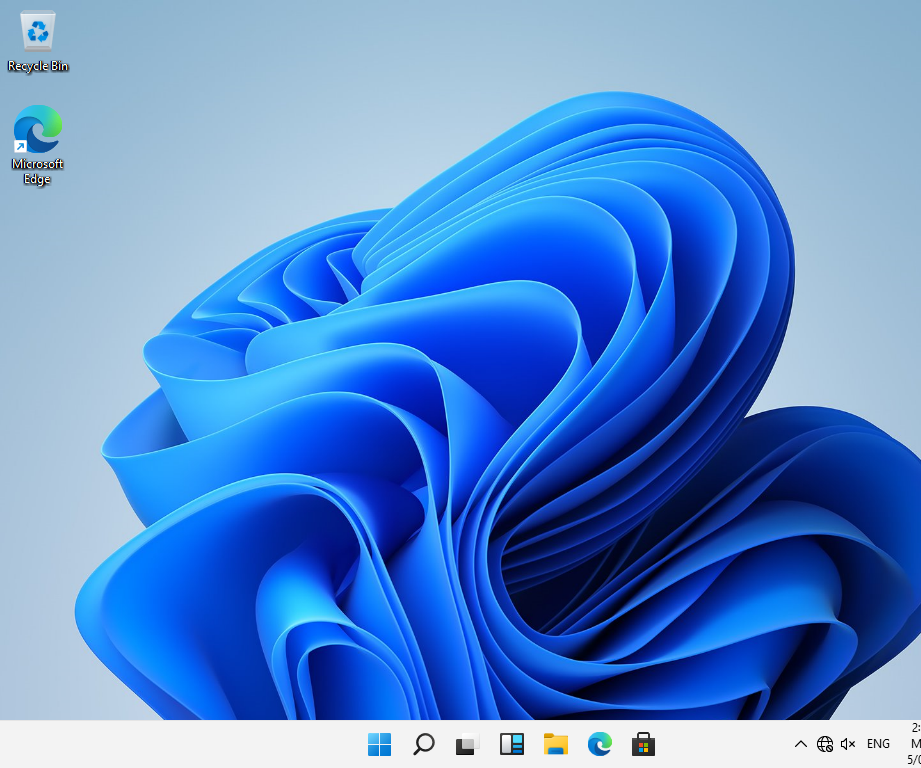Click the Search icon on the taskbar
This screenshot has width=921, height=768.
(423, 744)
